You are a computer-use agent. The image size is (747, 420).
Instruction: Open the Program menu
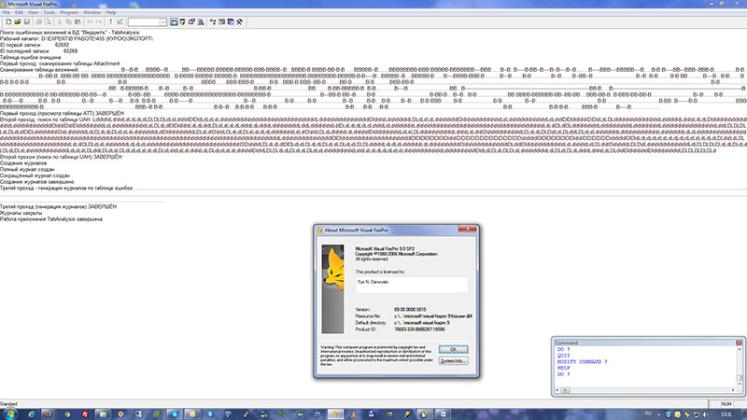[69, 12]
